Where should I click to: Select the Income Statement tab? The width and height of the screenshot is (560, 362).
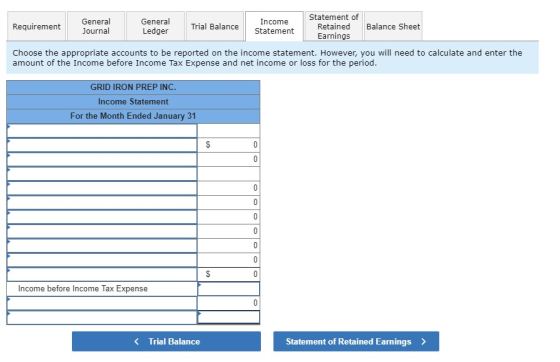(274, 26)
